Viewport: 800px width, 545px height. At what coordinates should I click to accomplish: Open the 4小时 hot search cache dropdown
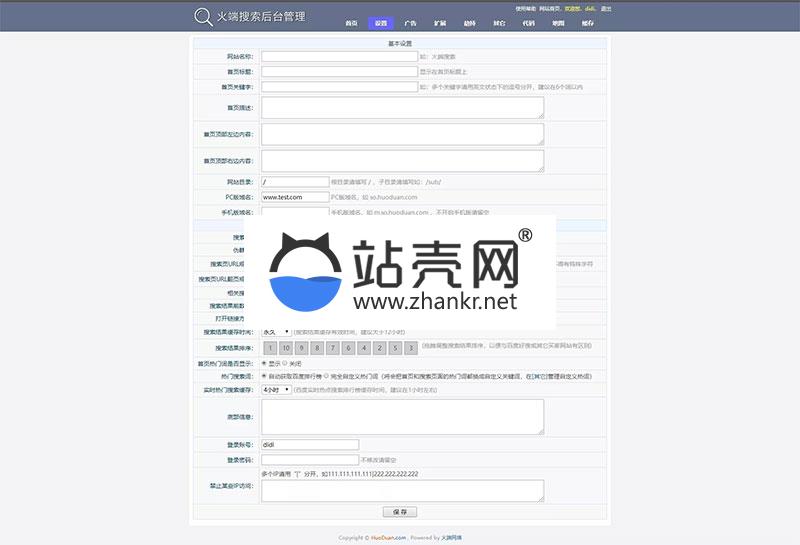pos(276,389)
